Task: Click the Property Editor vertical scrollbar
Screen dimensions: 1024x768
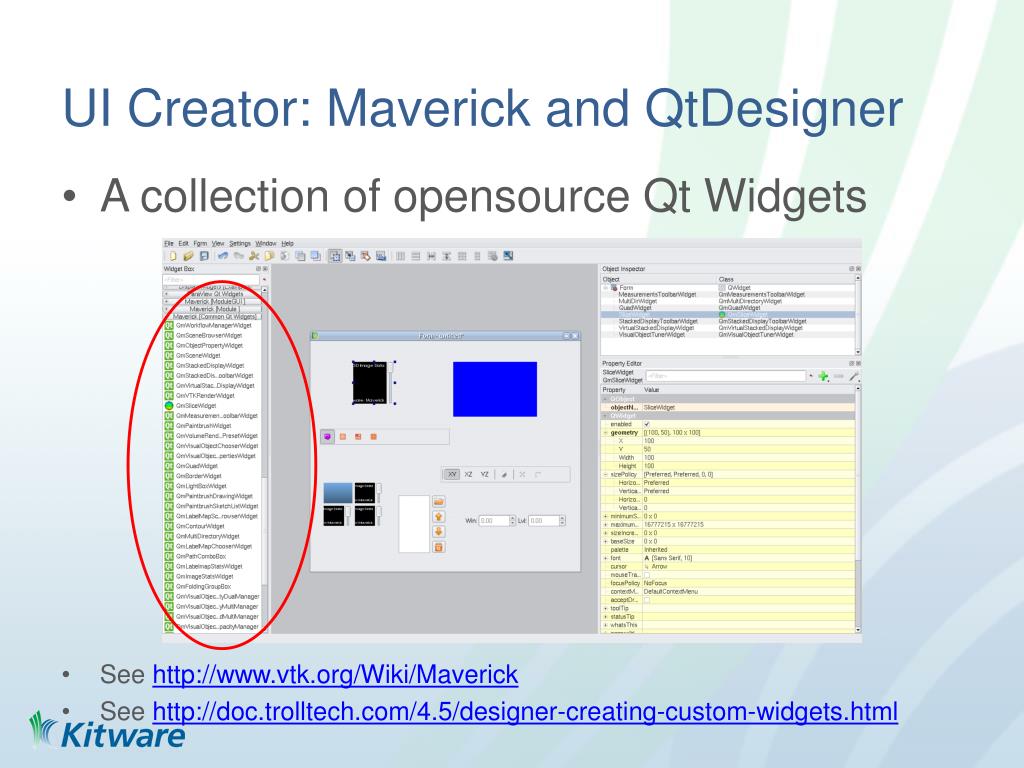Action: coord(858,508)
